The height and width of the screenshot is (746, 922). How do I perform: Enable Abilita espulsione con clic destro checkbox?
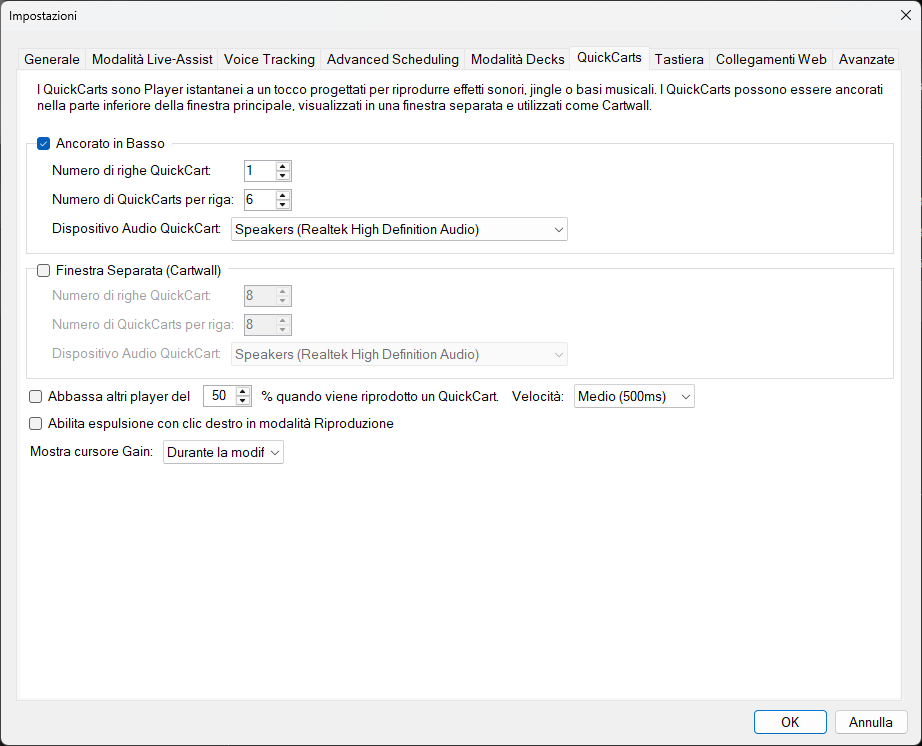tap(36, 423)
